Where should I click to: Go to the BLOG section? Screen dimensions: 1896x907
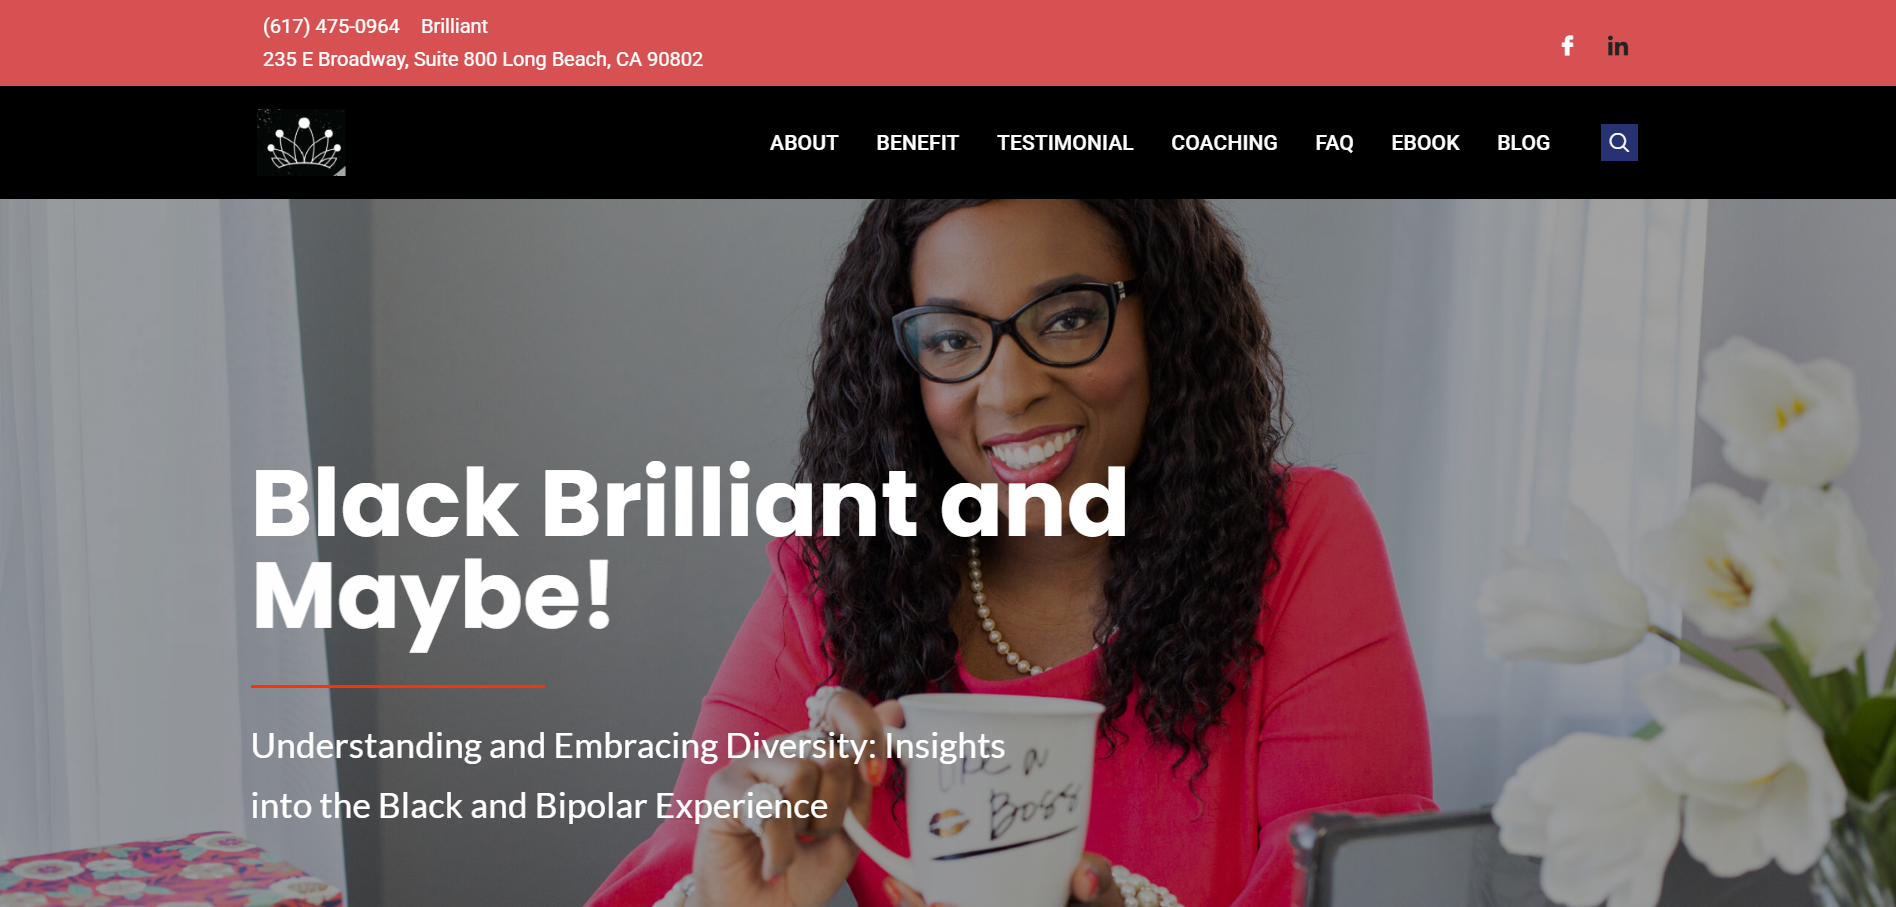(1523, 143)
